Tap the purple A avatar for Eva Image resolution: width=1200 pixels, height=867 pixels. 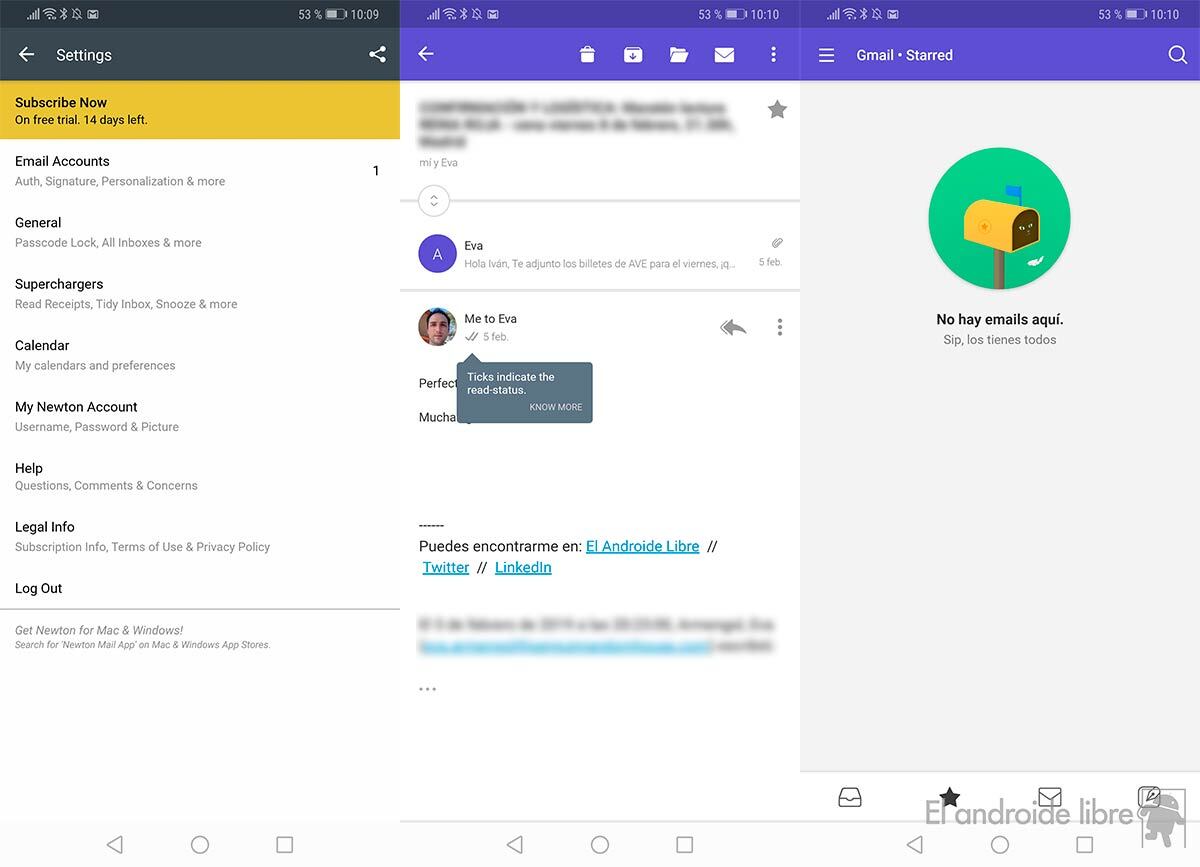(437, 254)
